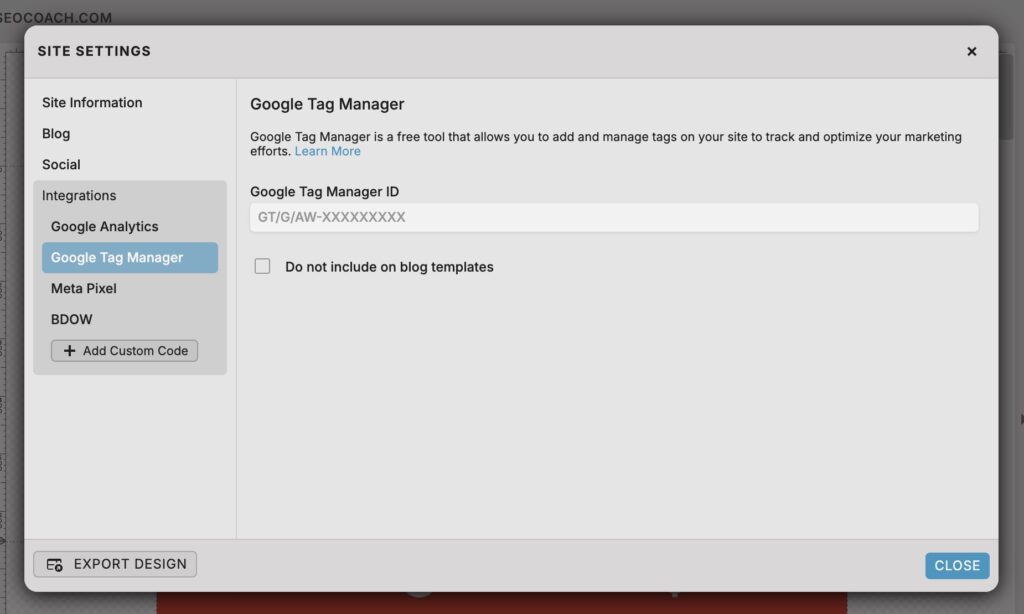The width and height of the screenshot is (1024, 614).
Task: Open BDOW integration
Action: pyautogui.click(x=72, y=319)
